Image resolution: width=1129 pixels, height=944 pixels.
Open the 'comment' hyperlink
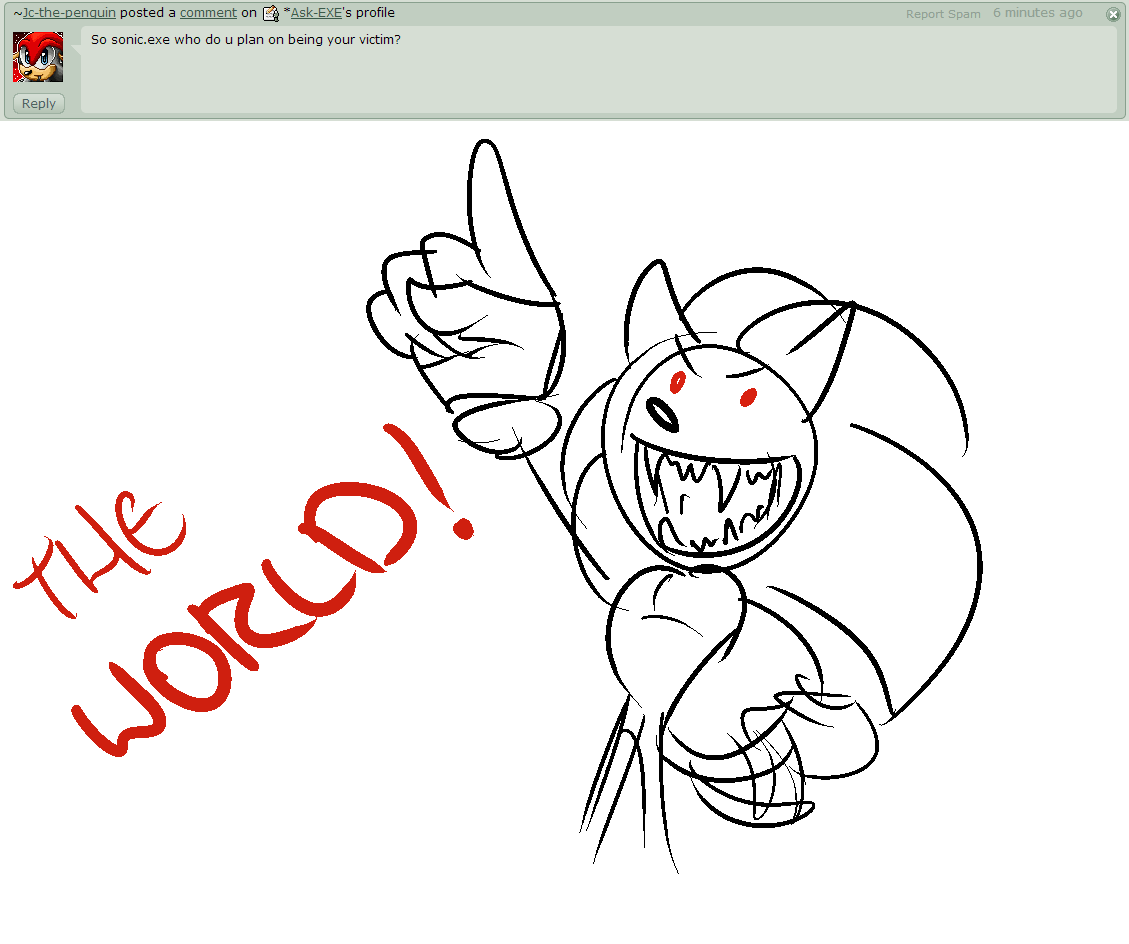tap(208, 13)
